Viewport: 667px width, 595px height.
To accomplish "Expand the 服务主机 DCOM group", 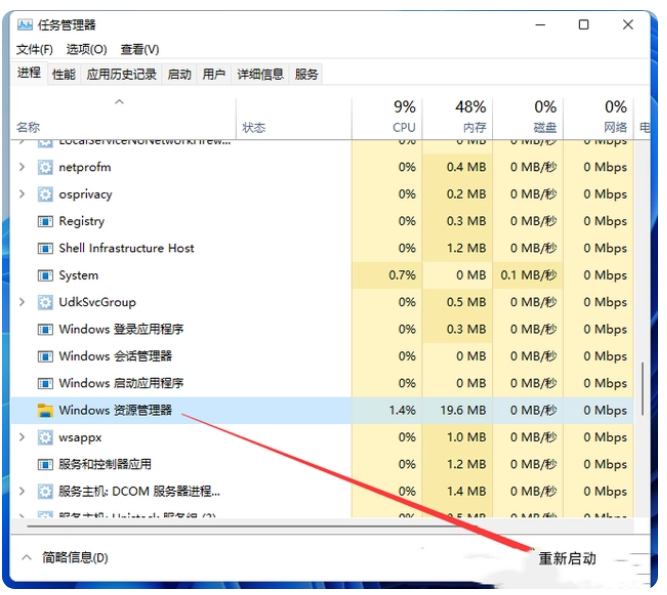I will coord(22,492).
